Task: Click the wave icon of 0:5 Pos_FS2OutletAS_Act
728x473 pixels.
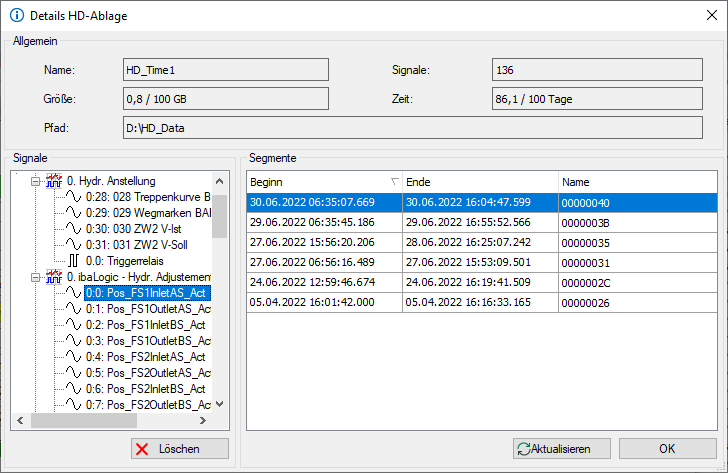Action: pos(73,373)
